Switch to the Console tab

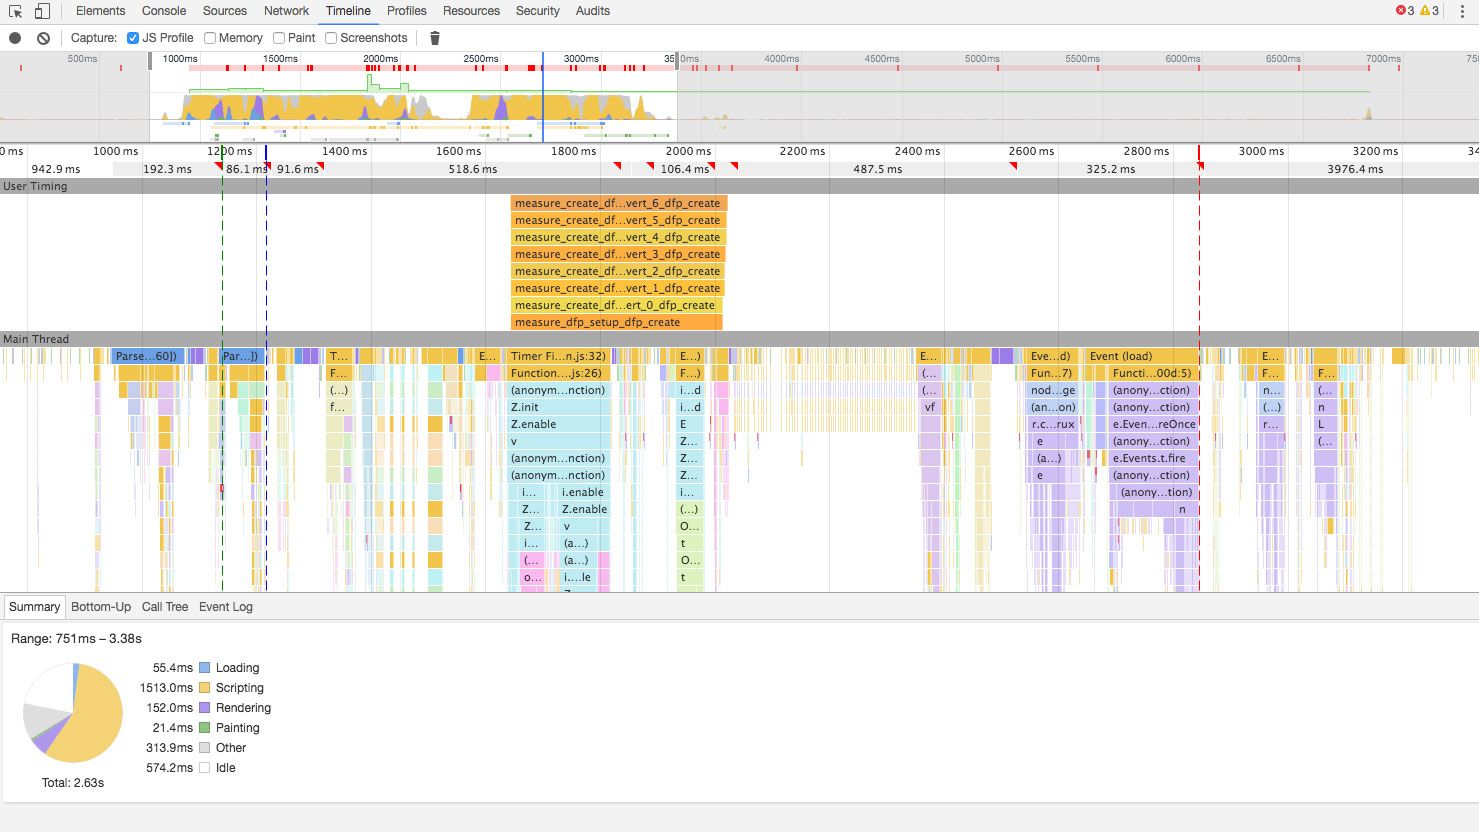164,11
